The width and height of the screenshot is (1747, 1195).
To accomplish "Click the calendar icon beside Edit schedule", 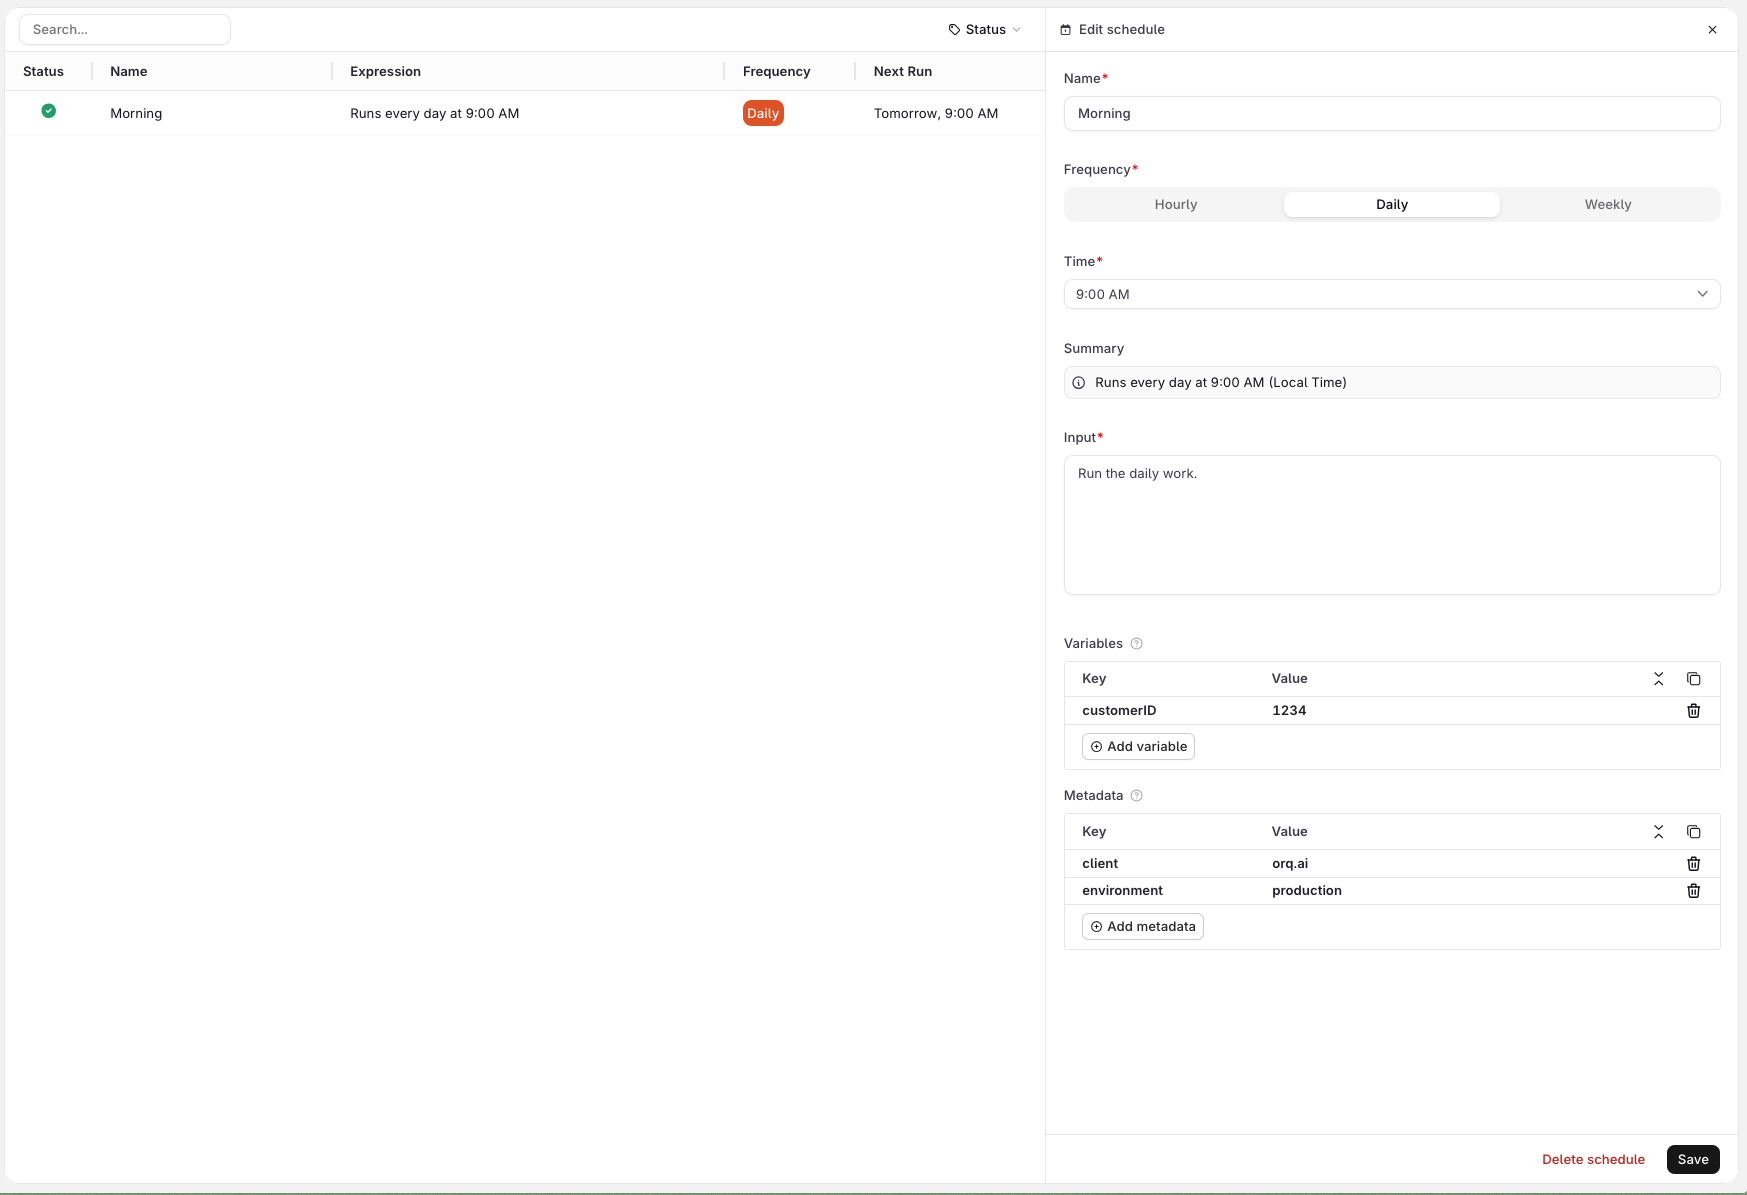I will point(1065,30).
